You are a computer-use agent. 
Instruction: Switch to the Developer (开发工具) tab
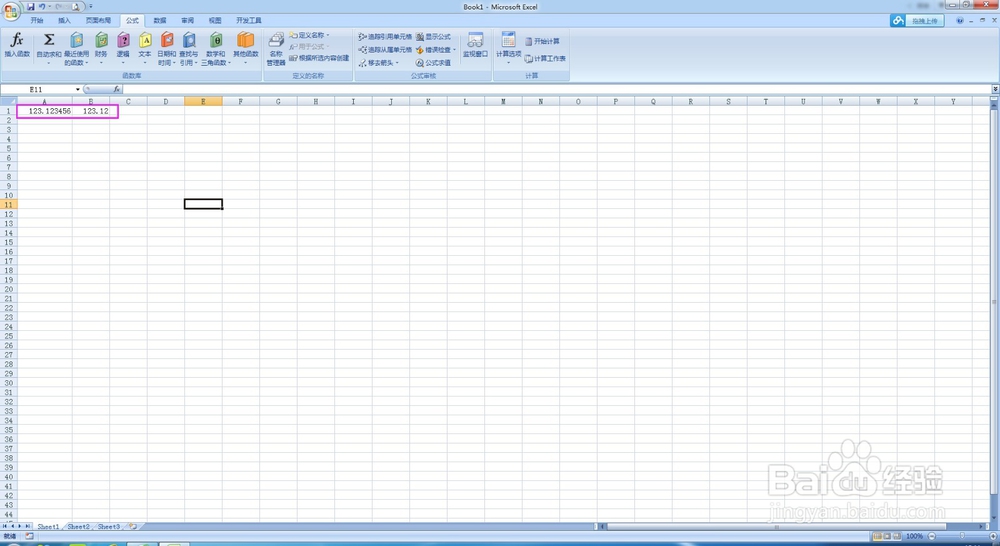point(249,20)
